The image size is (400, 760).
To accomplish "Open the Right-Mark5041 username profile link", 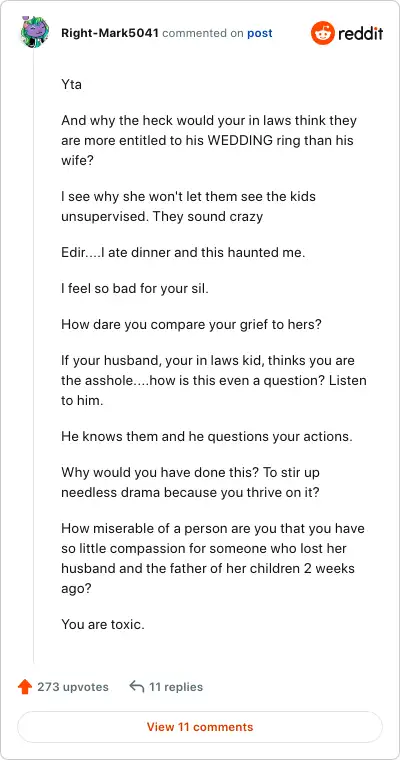I will tap(110, 33).
